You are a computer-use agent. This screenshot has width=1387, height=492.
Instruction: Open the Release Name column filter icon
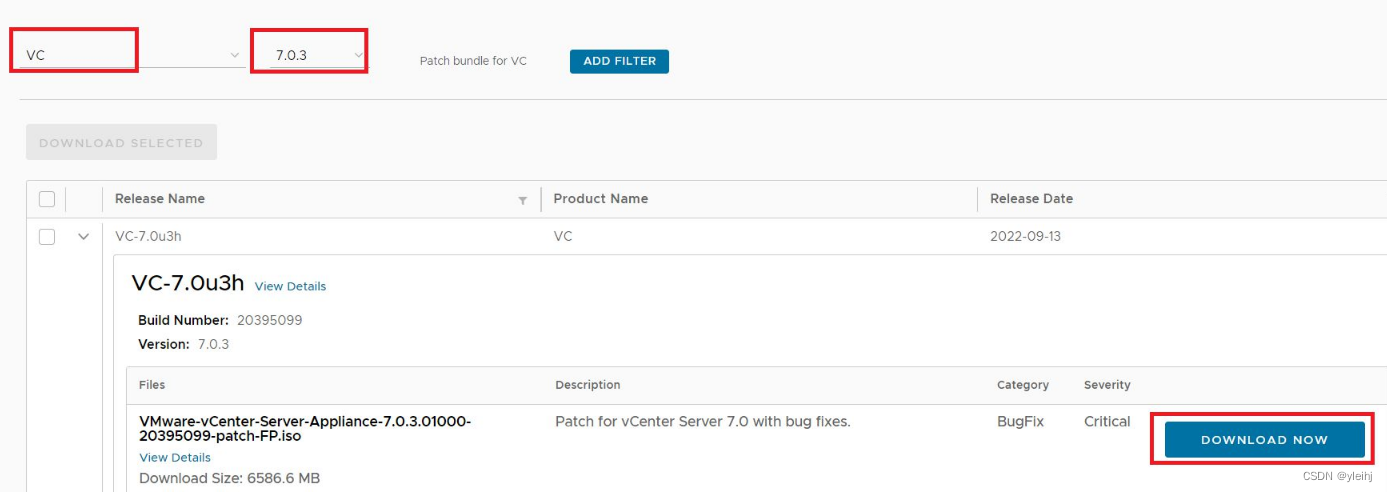[x=522, y=200]
